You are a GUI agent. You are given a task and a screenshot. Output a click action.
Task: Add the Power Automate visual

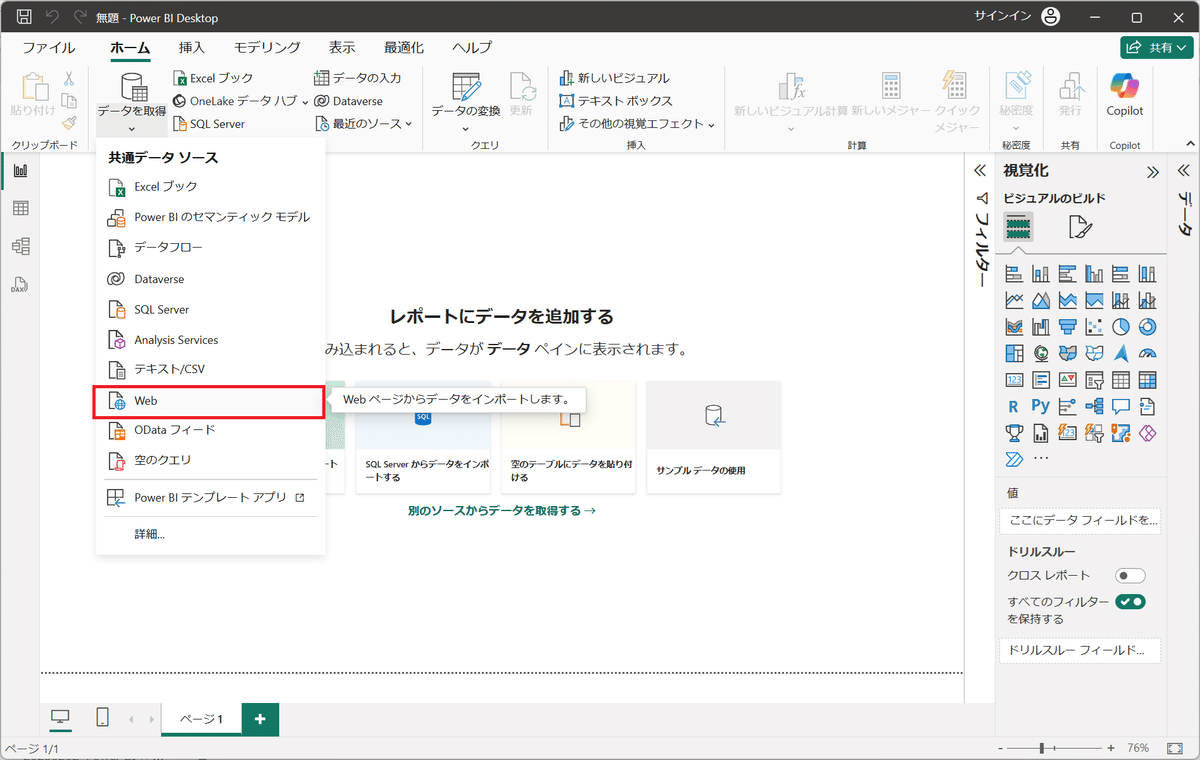tap(1014, 459)
